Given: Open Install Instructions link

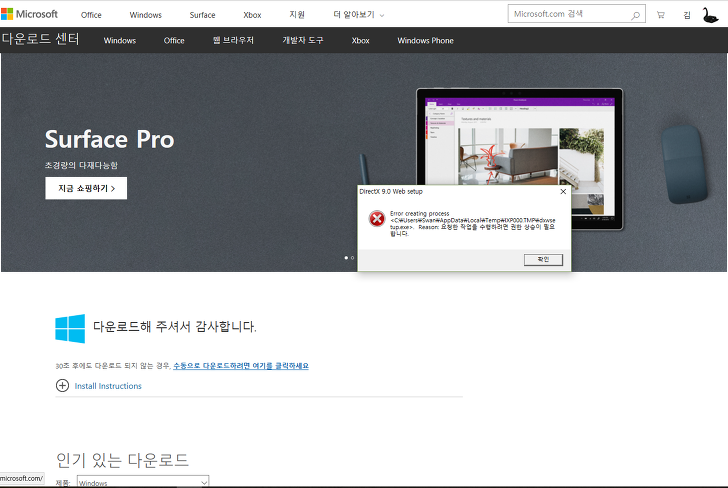Looking at the screenshot, I should (108, 386).
